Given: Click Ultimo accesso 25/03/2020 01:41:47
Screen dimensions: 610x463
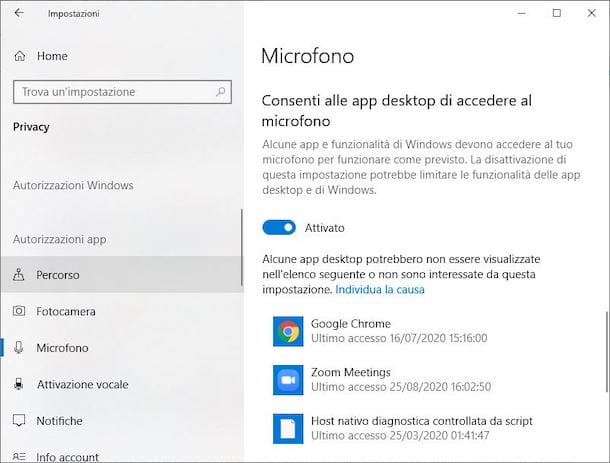Looking at the screenshot, I should coord(400,435).
